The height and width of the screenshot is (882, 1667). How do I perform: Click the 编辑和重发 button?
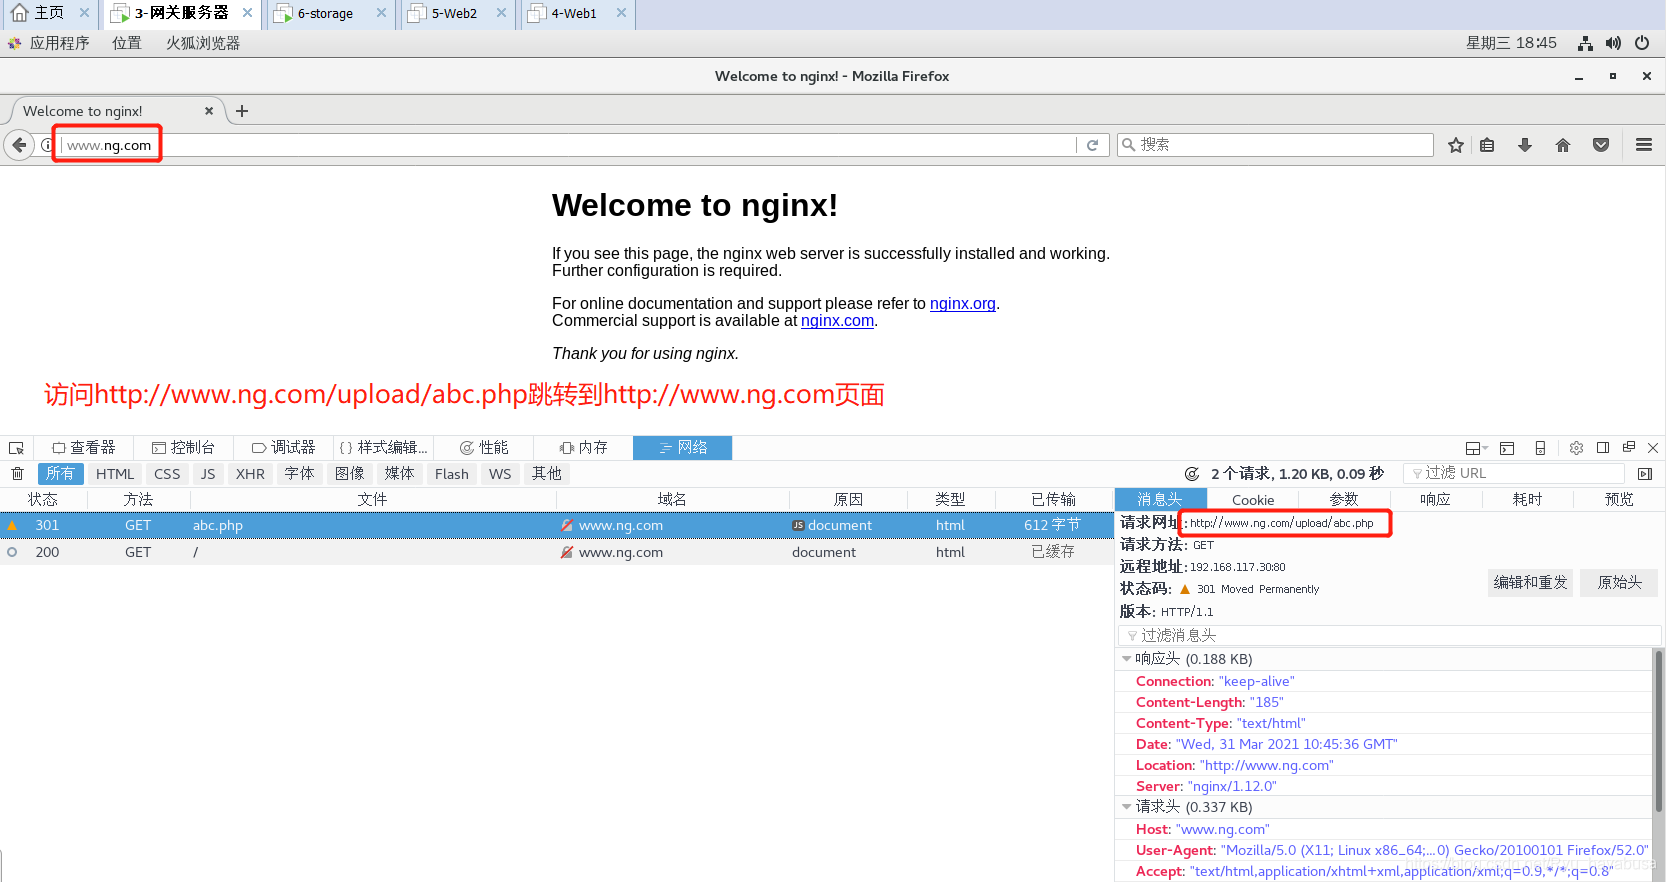click(1531, 583)
